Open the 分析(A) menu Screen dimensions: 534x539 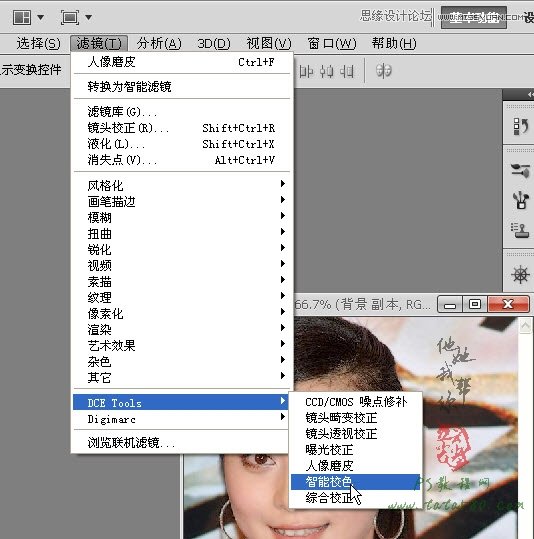159,43
